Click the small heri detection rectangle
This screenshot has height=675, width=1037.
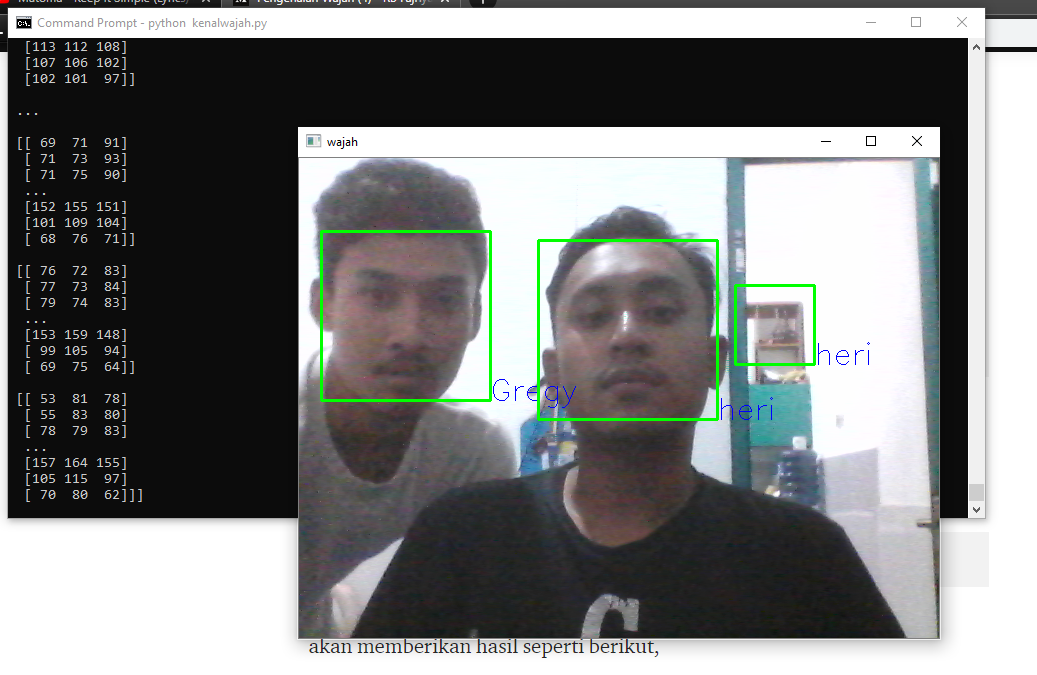[x=775, y=324]
